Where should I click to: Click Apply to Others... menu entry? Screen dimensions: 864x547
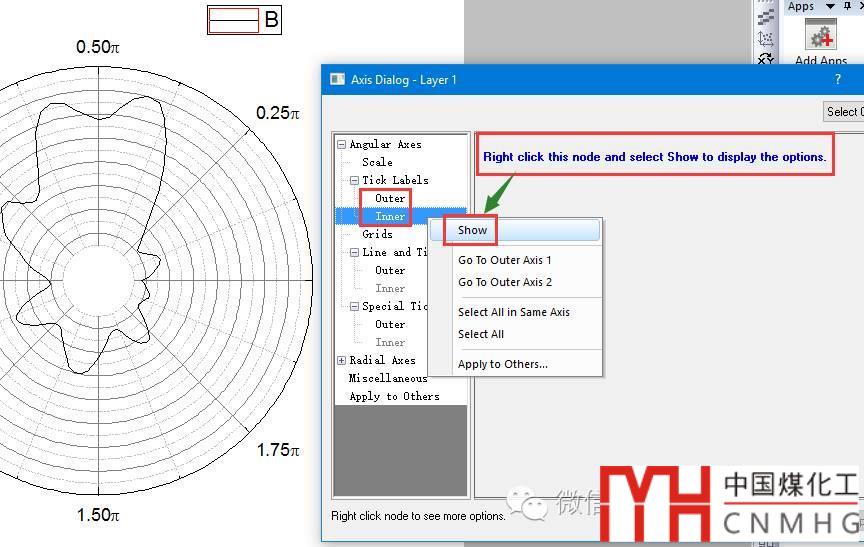pyautogui.click(x=502, y=364)
